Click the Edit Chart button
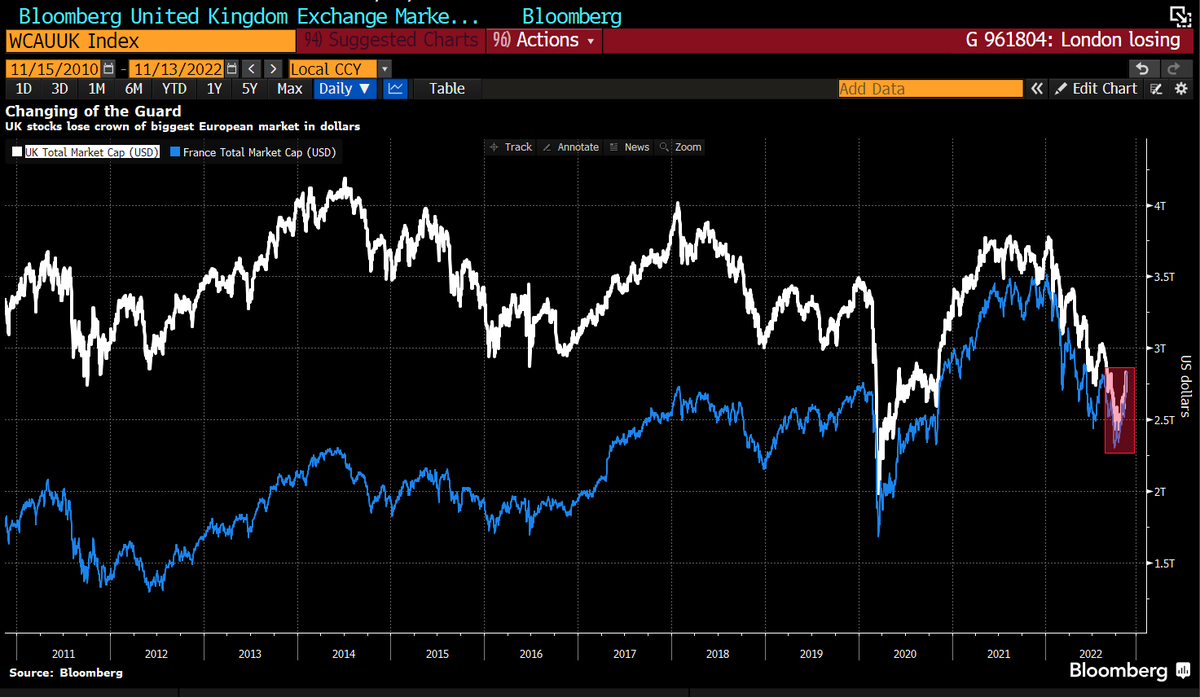Viewport: 1200px width, 697px height. click(1096, 89)
